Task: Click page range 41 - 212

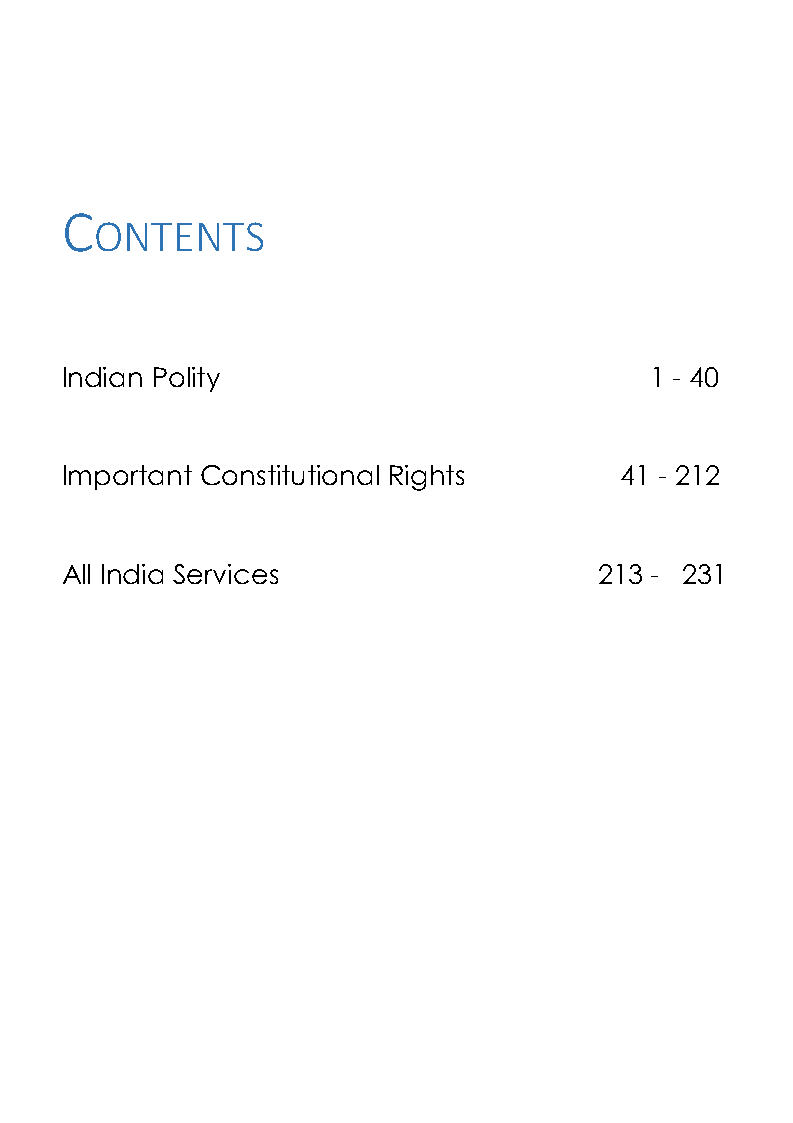Action: (x=669, y=476)
